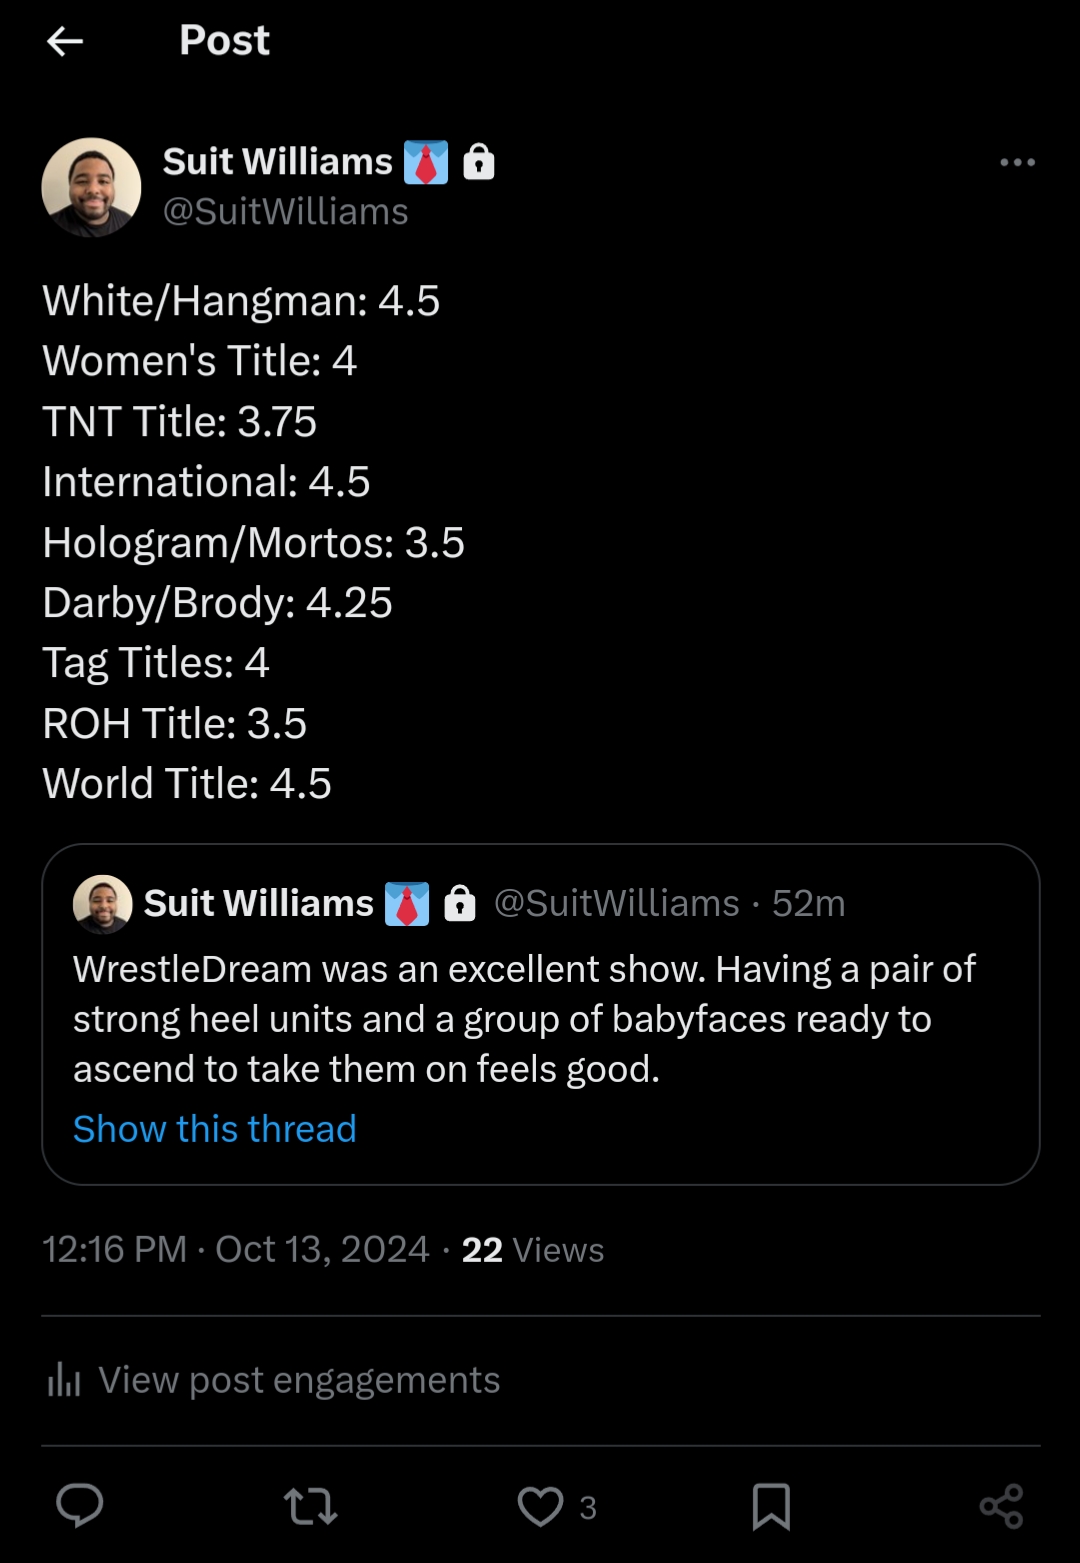This screenshot has width=1080, height=1563.
Task: Tap the share icon
Action: (x=1001, y=1506)
